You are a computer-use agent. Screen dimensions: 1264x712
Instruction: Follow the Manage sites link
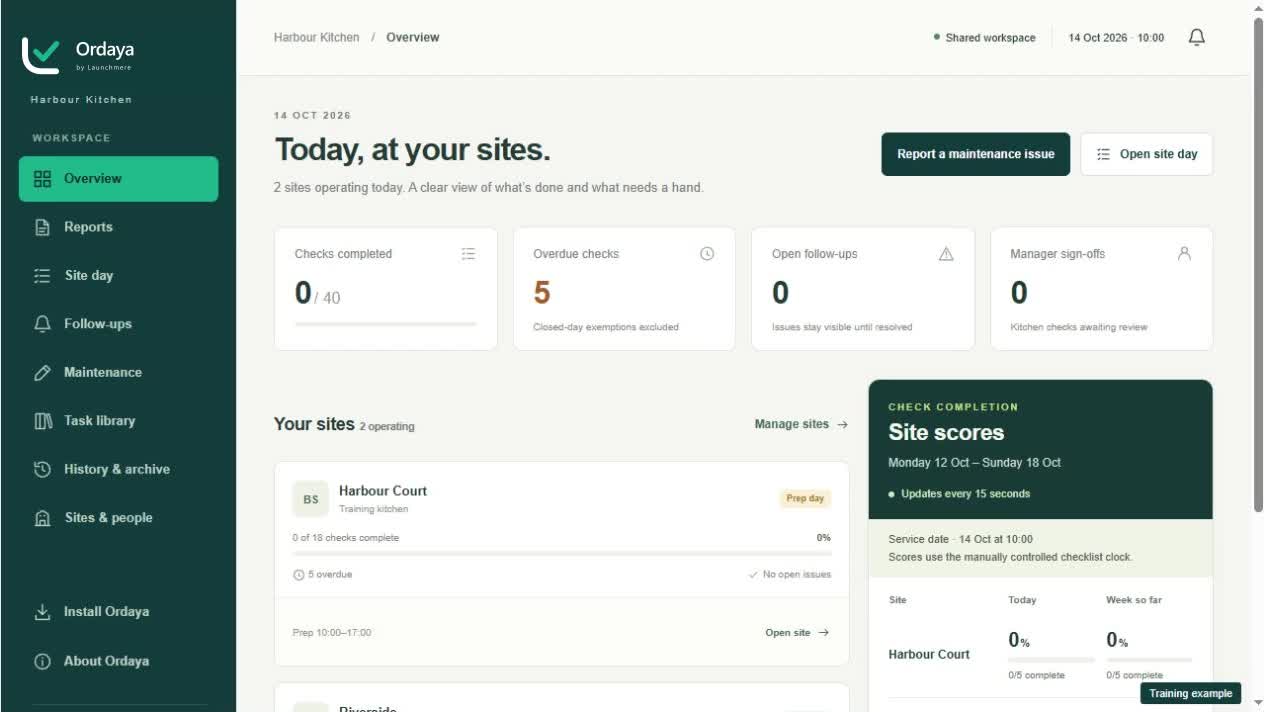point(801,424)
